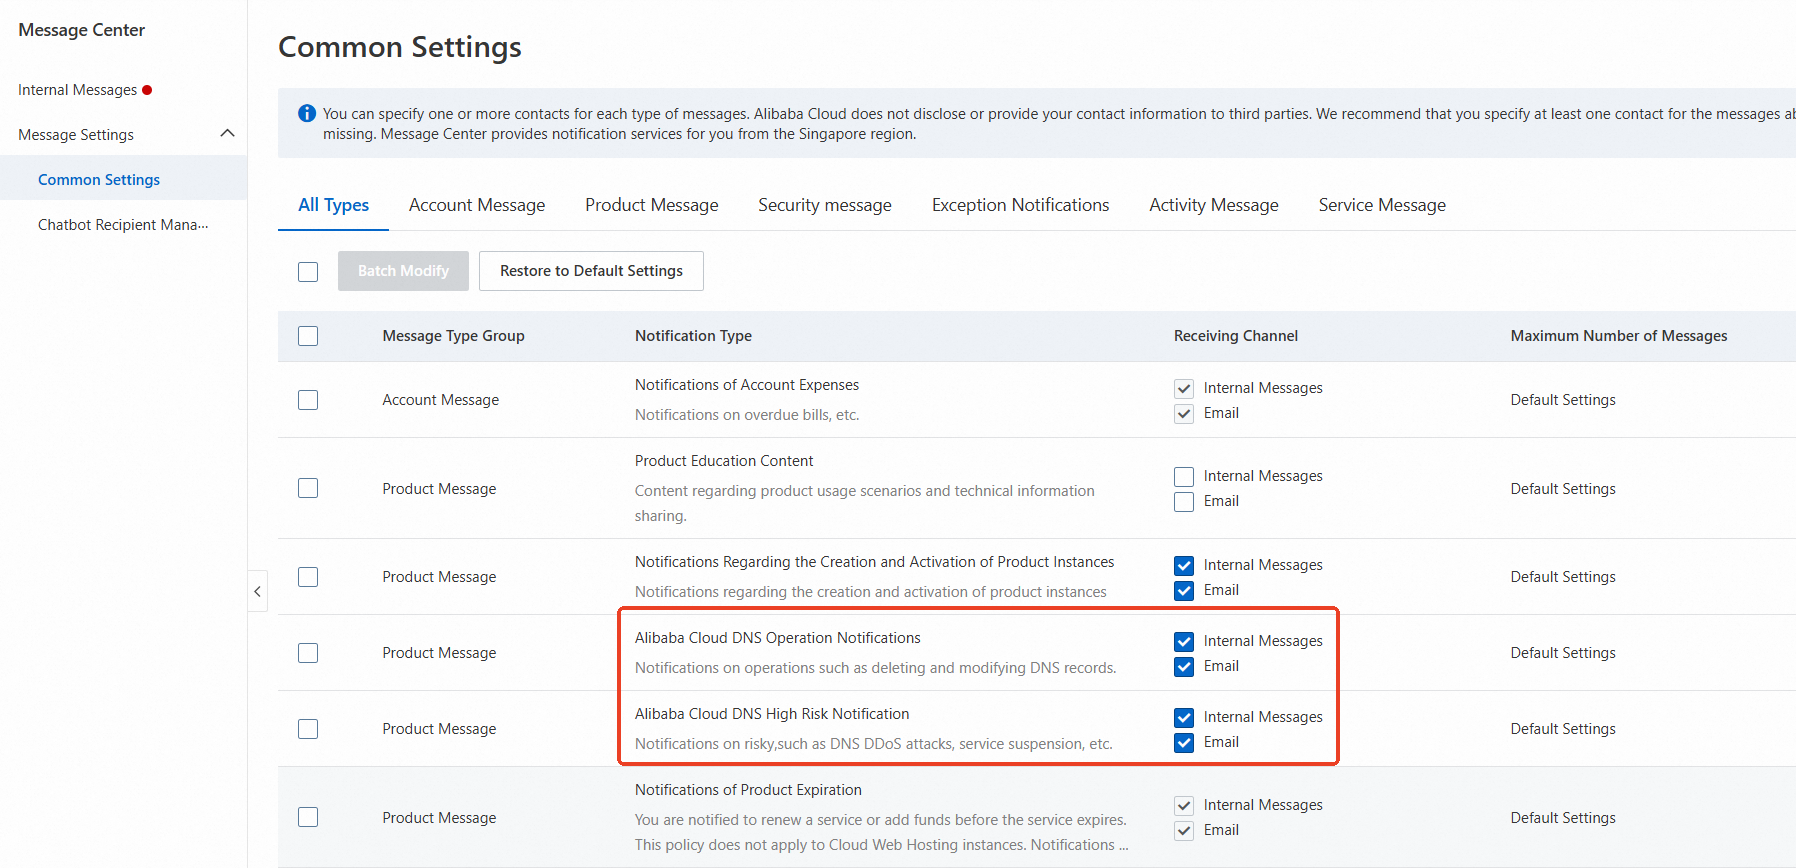Select the Notifications of Product Expiration row checkbox
The image size is (1796, 868).
tap(308, 817)
